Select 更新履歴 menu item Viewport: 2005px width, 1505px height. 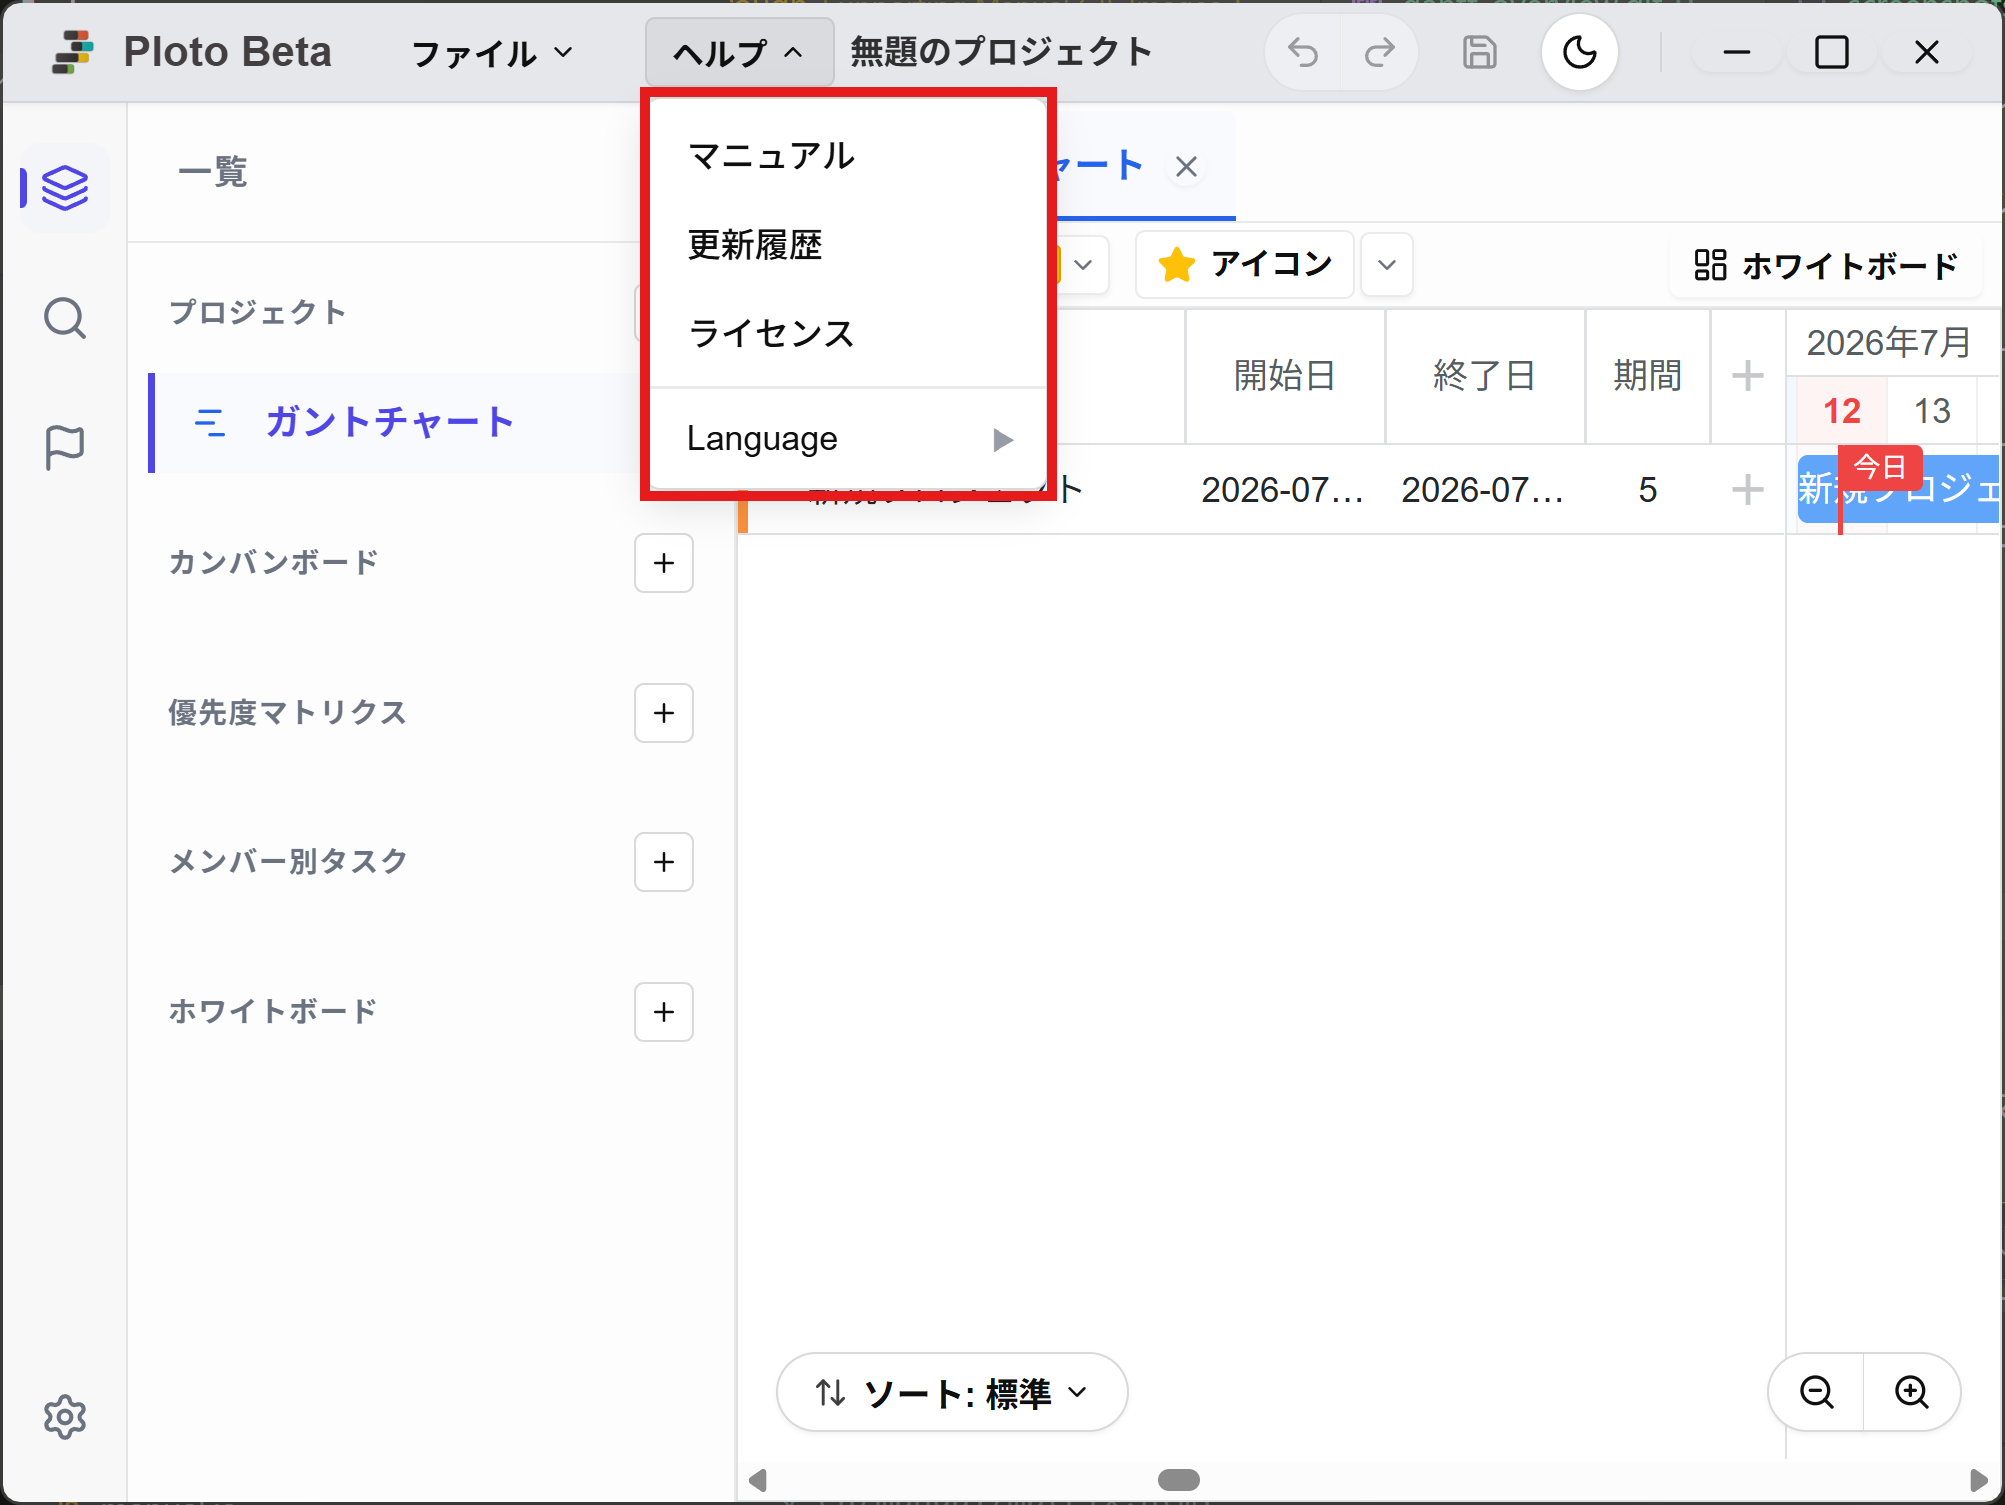pyautogui.click(x=848, y=245)
